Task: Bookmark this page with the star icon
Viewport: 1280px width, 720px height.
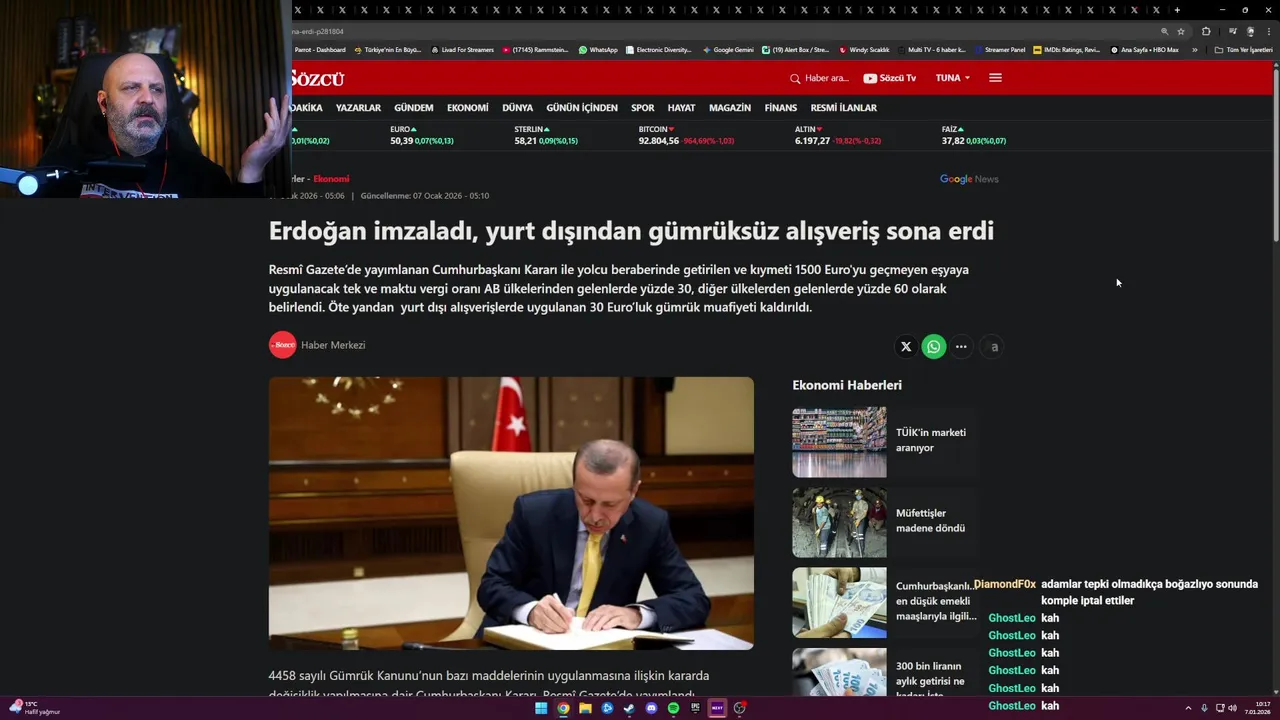Action: (x=1181, y=31)
